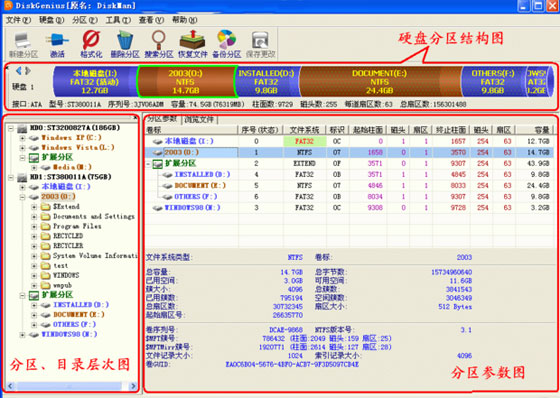
Task: Click the 新建分区 (new partition) toolbar icon
Action: 23,44
